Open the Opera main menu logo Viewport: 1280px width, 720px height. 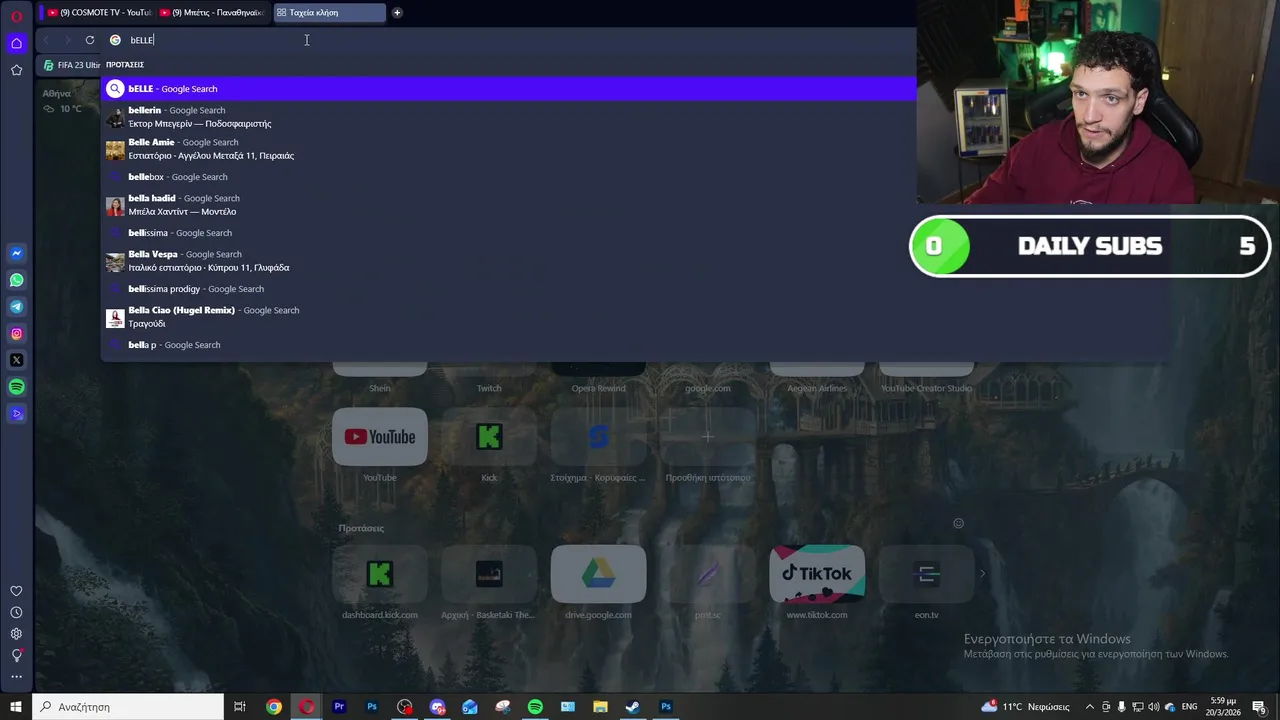click(16, 16)
